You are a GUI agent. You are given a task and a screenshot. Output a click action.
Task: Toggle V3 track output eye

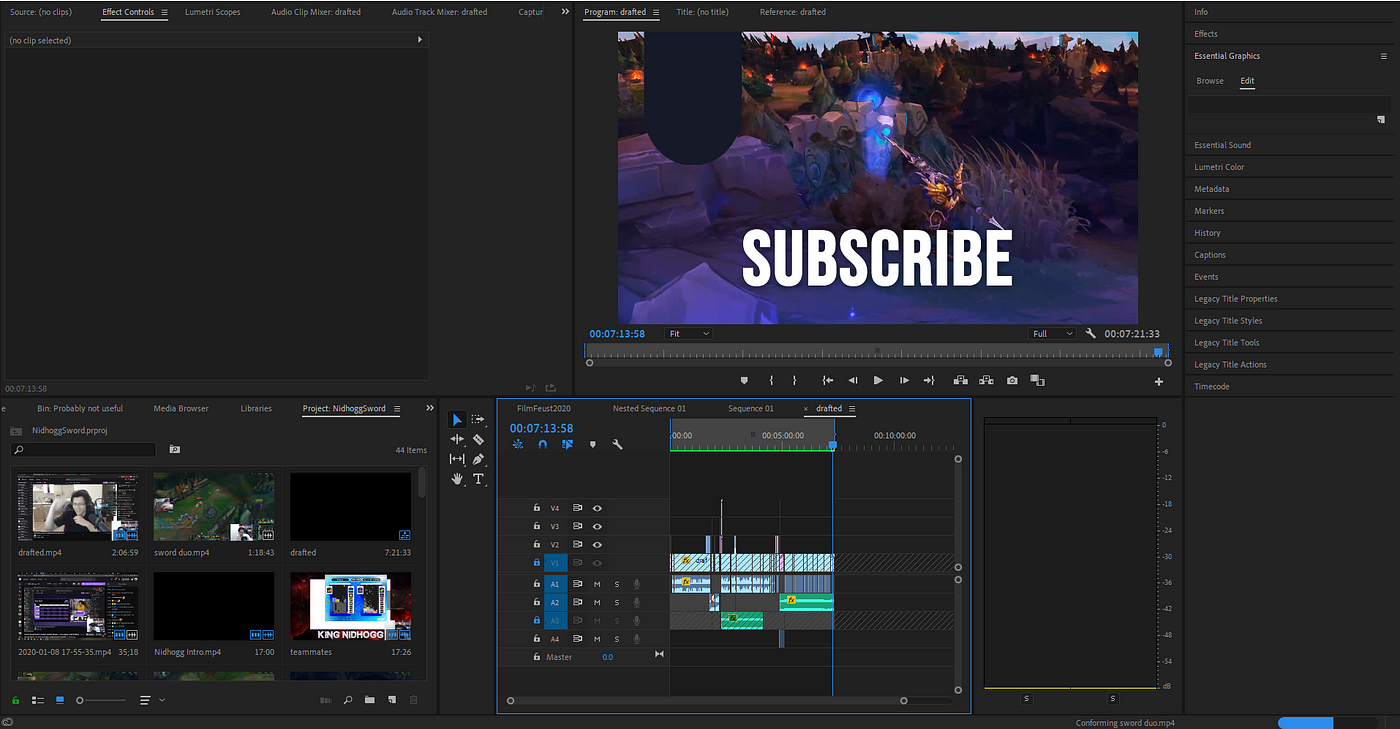click(597, 526)
